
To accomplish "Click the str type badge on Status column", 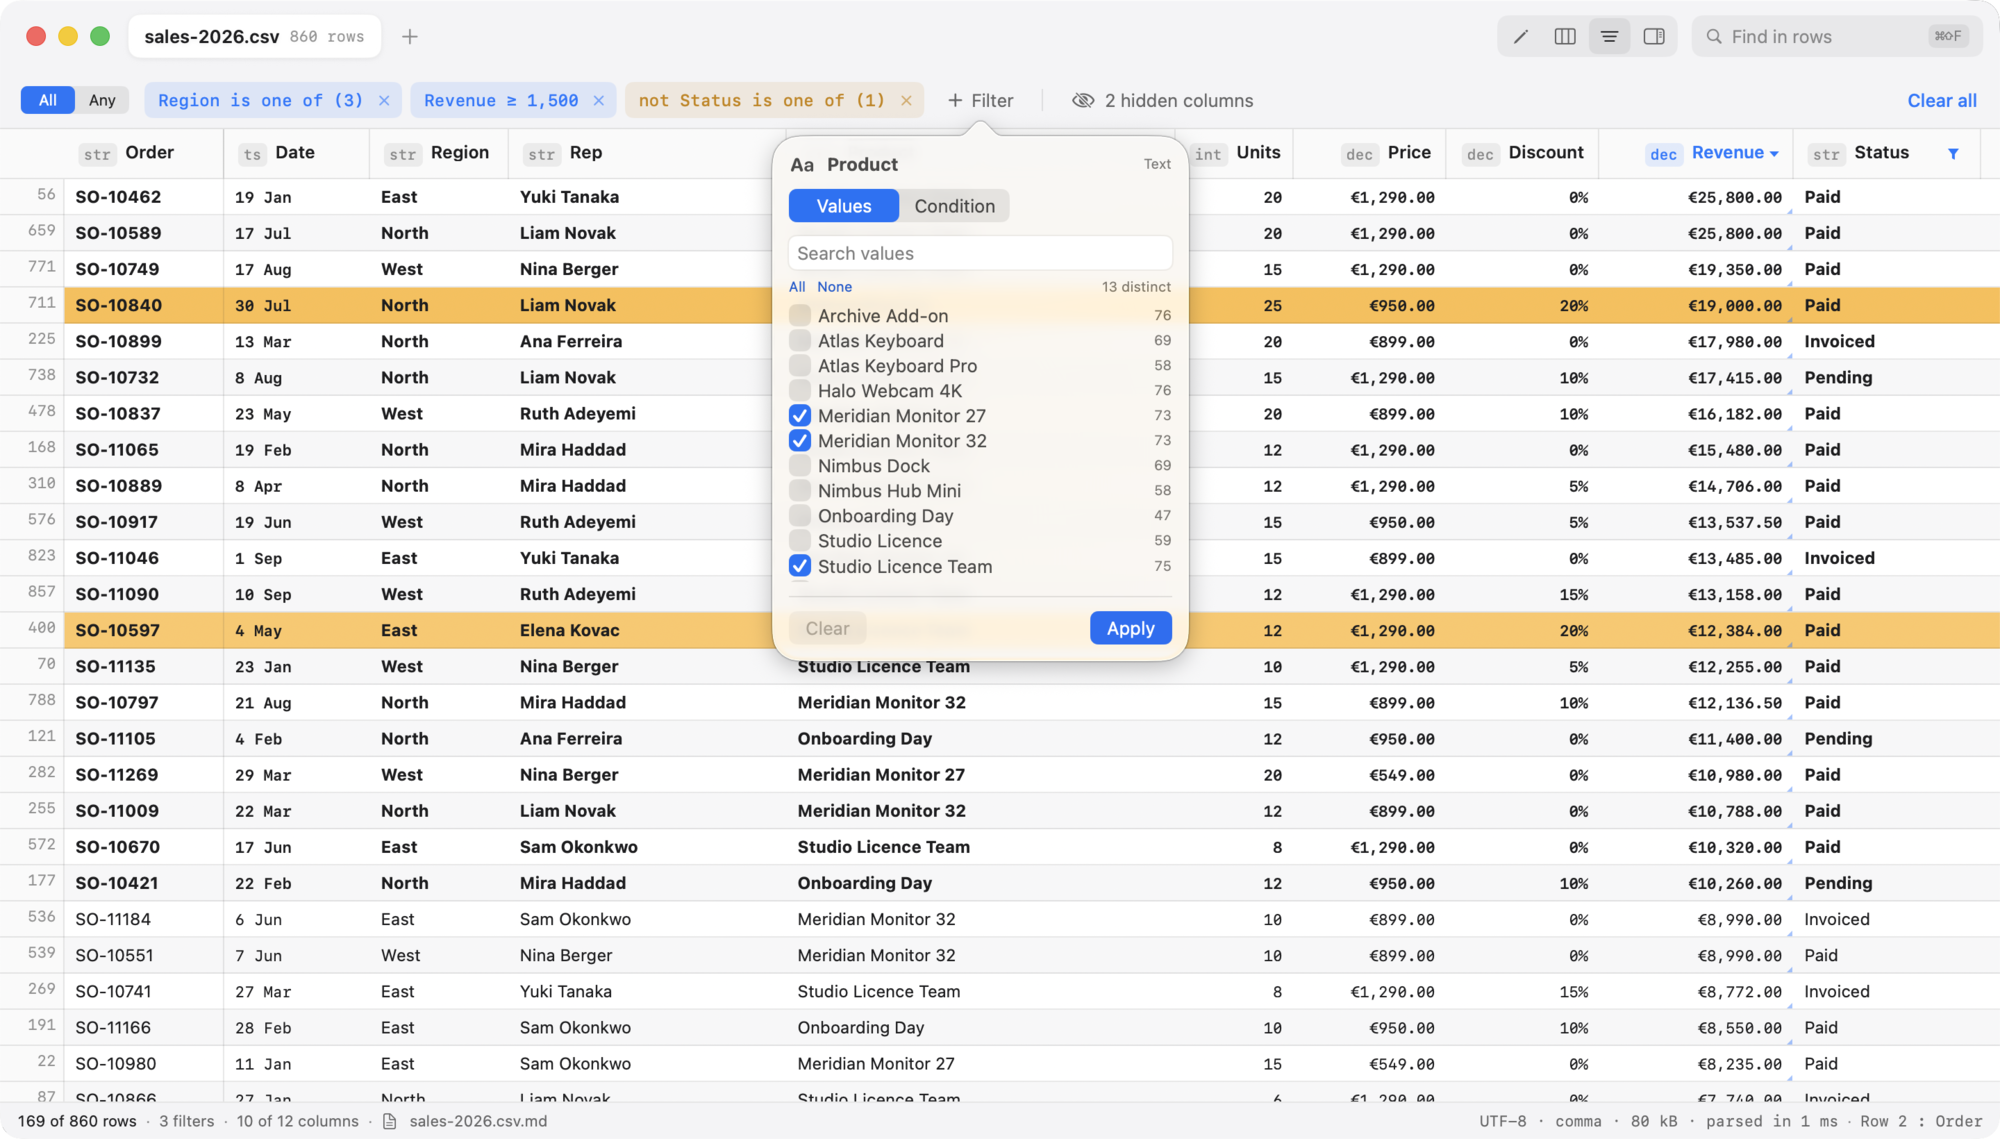I will pyautogui.click(x=1826, y=154).
